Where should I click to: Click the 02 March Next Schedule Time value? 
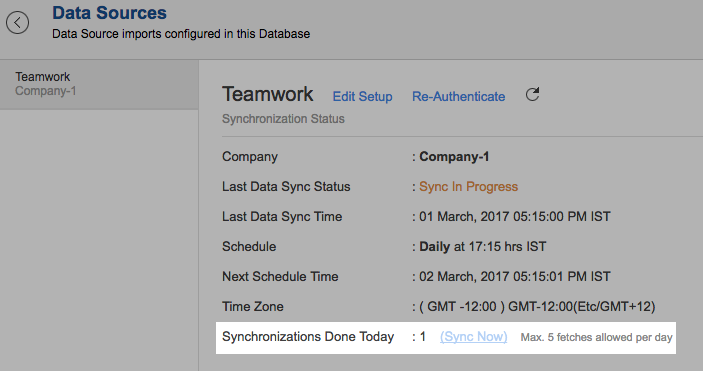tap(515, 276)
